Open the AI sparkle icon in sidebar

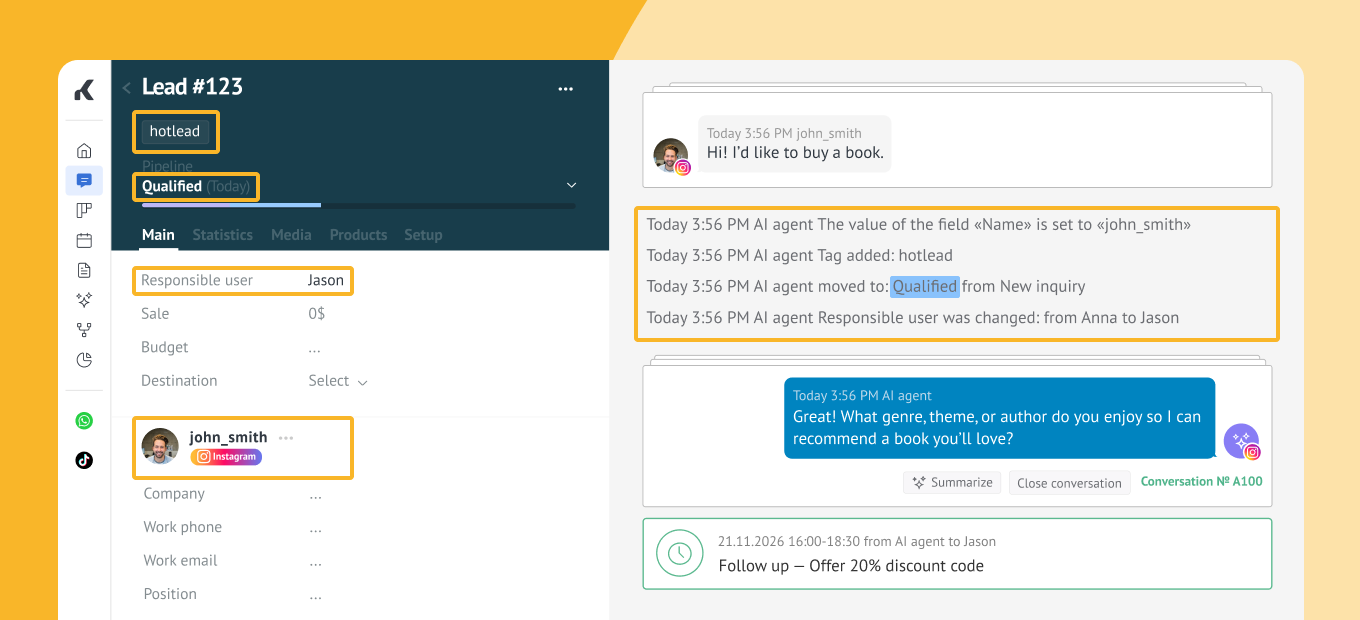(84, 300)
